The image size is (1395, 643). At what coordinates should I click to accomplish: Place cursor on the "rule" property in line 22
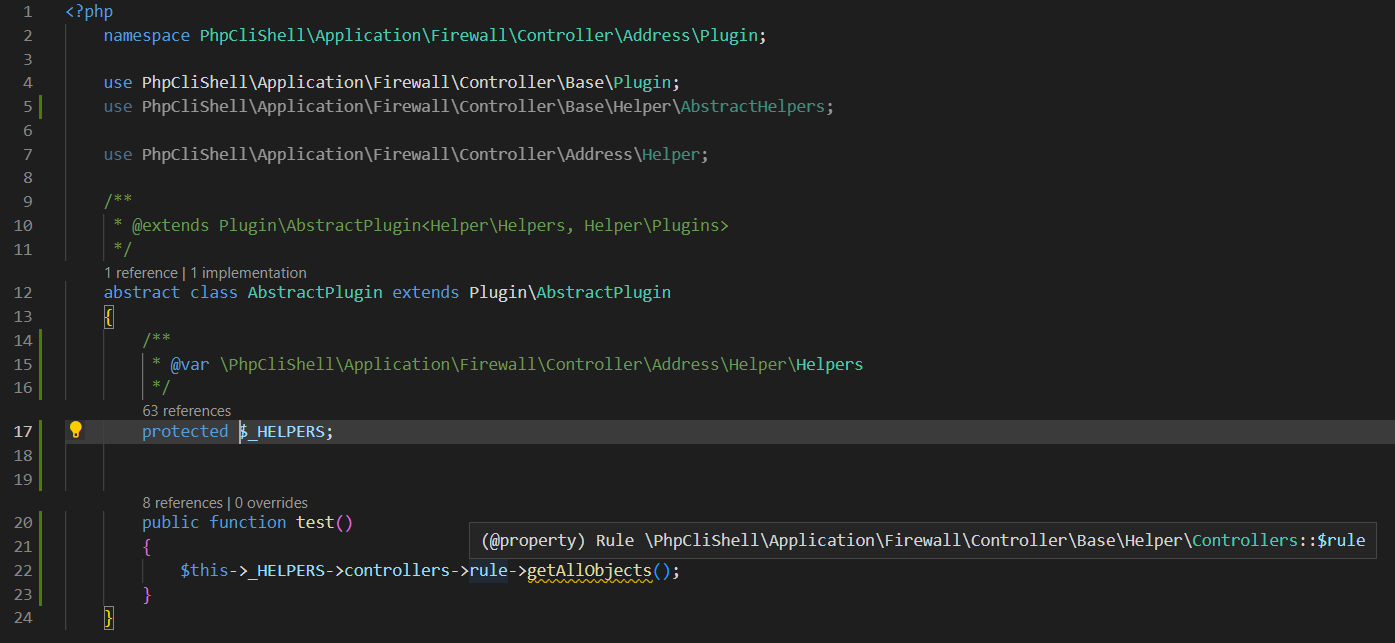pyautogui.click(x=488, y=570)
